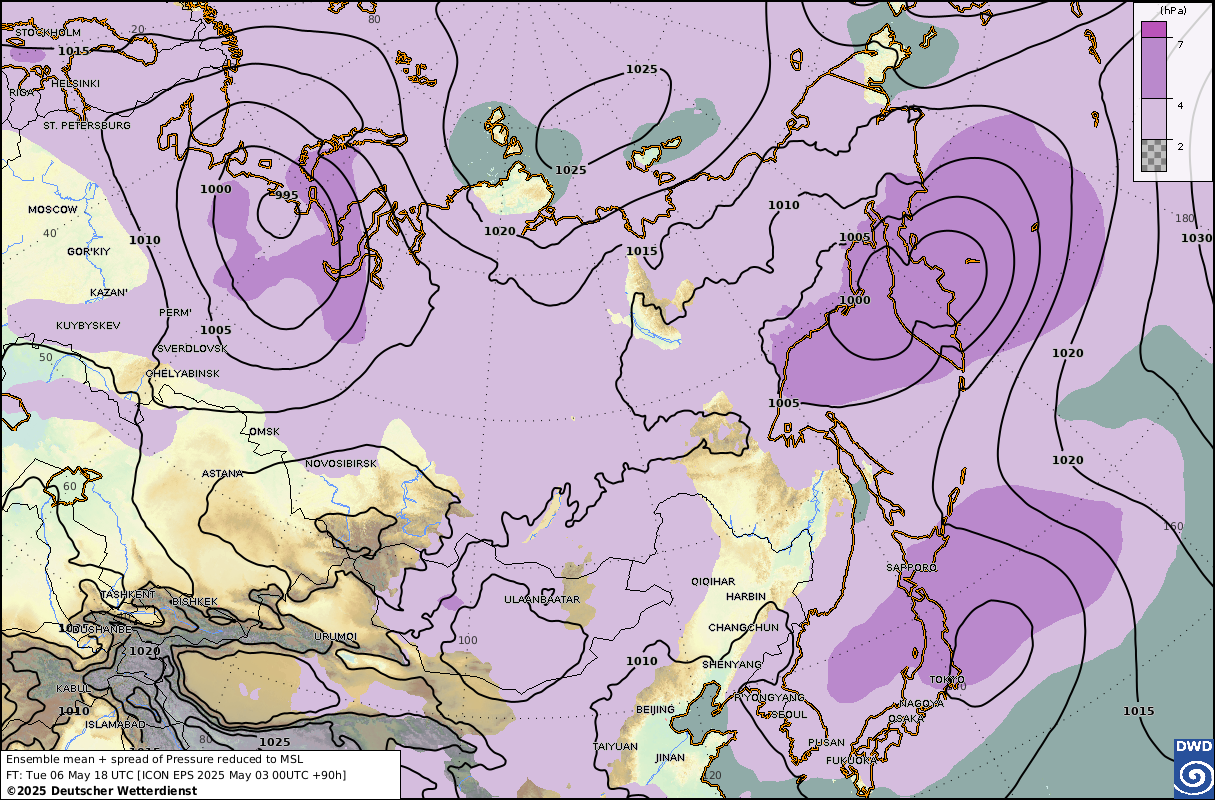Select the magenta above-7 hPa legend swatch

click(x=1154, y=30)
